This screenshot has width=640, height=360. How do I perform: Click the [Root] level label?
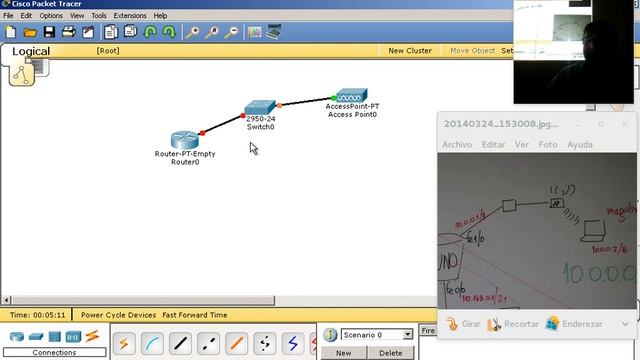point(108,51)
